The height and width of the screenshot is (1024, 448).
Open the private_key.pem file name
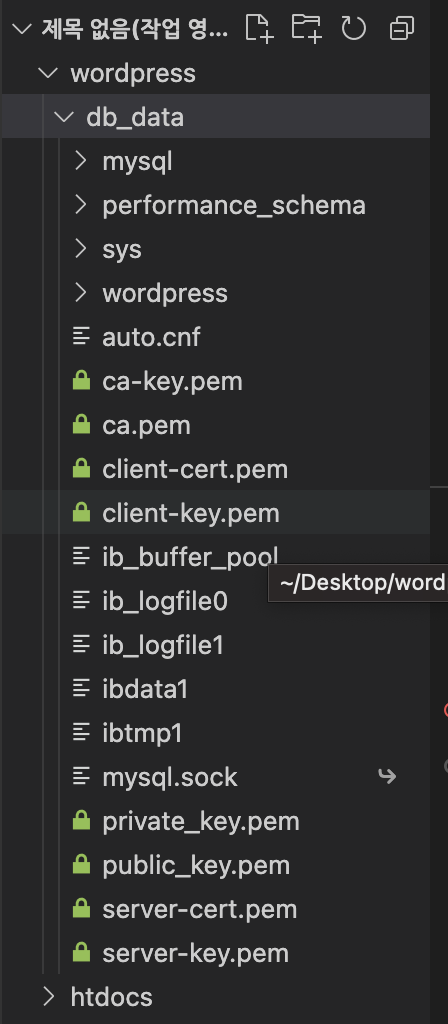click(201, 821)
